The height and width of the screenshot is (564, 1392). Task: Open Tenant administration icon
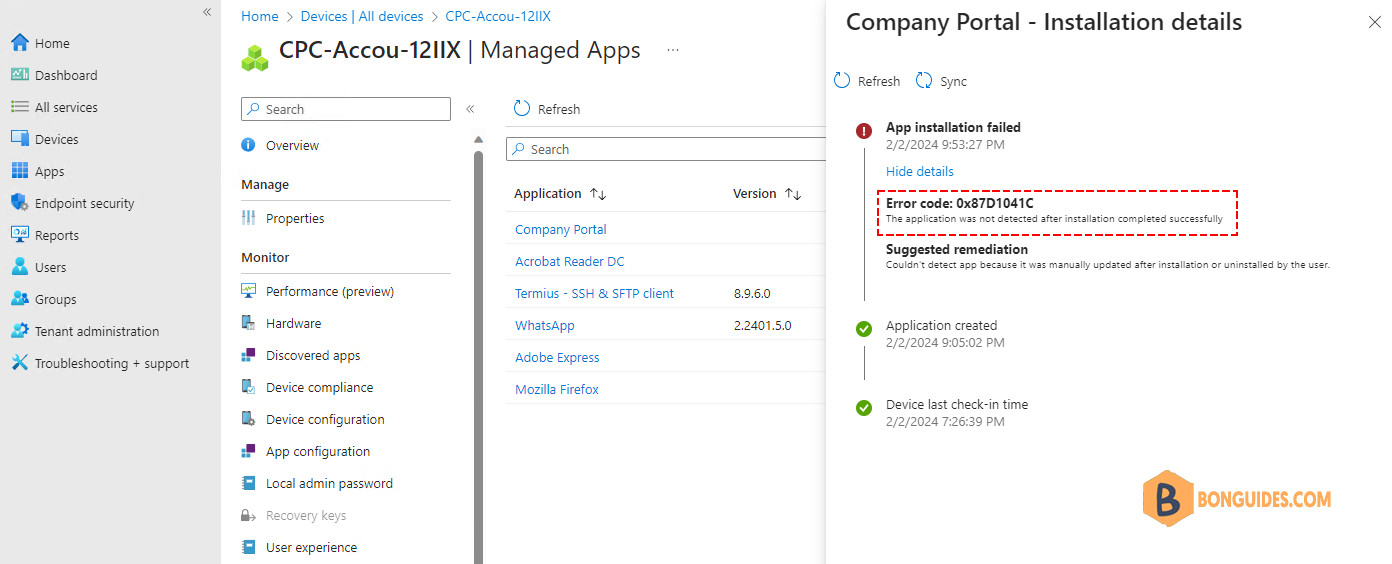tap(19, 331)
